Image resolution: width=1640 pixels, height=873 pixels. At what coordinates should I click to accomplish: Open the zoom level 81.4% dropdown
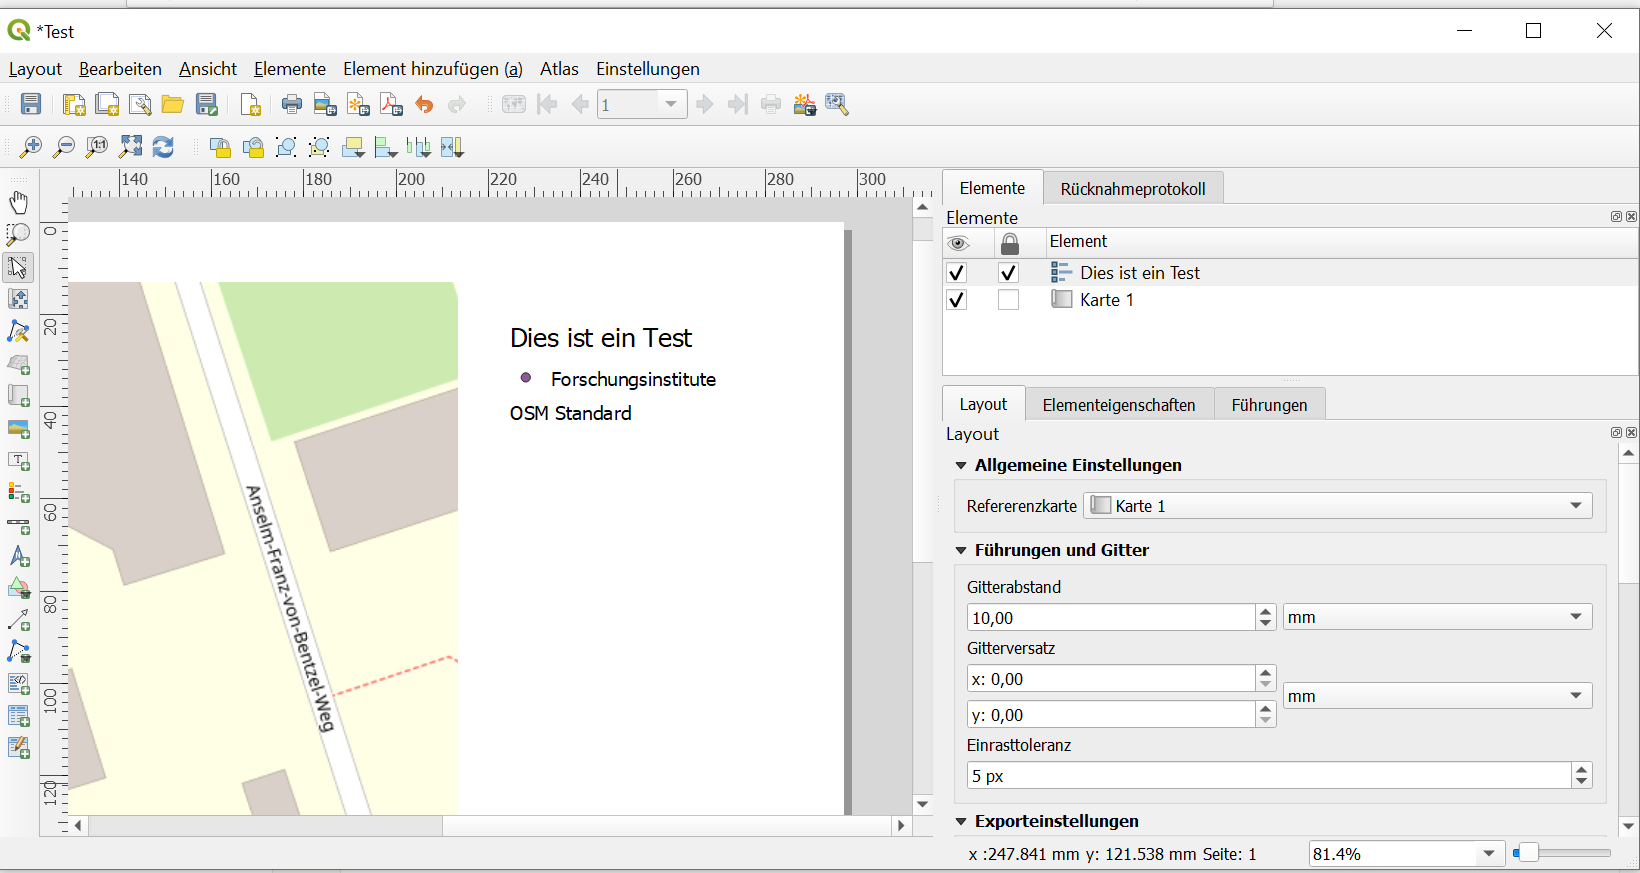[x=1489, y=854]
